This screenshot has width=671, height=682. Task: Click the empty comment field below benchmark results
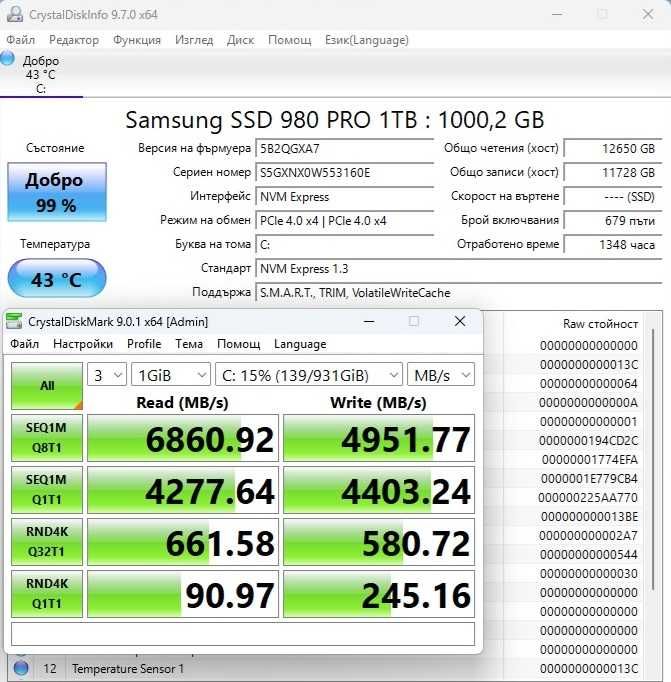[x=243, y=634]
